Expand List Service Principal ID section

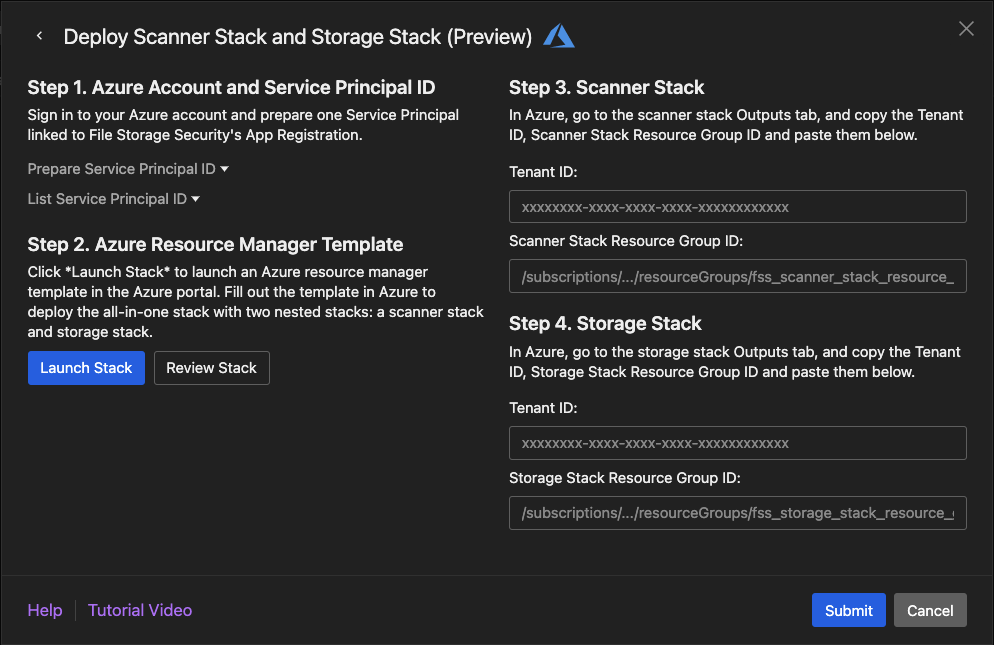(x=114, y=199)
